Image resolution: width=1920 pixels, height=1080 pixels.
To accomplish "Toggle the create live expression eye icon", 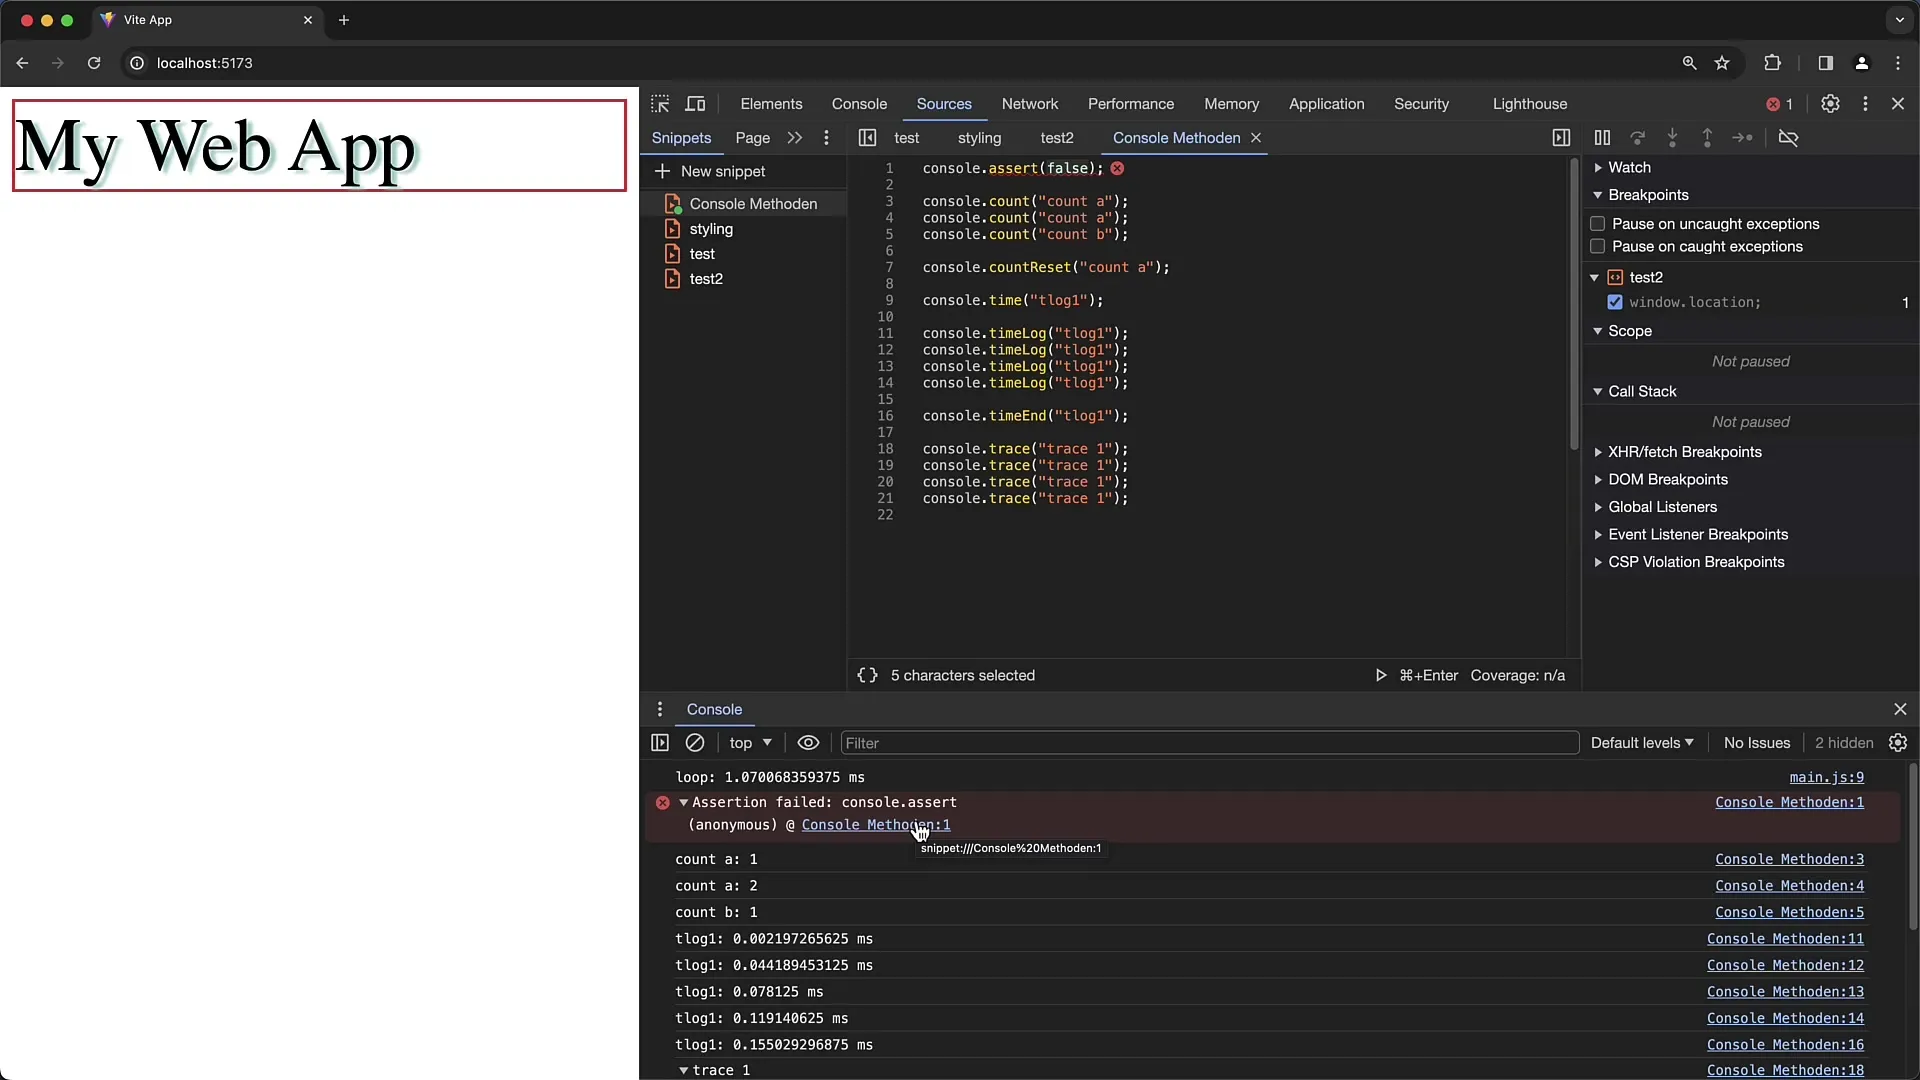I will (x=808, y=742).
